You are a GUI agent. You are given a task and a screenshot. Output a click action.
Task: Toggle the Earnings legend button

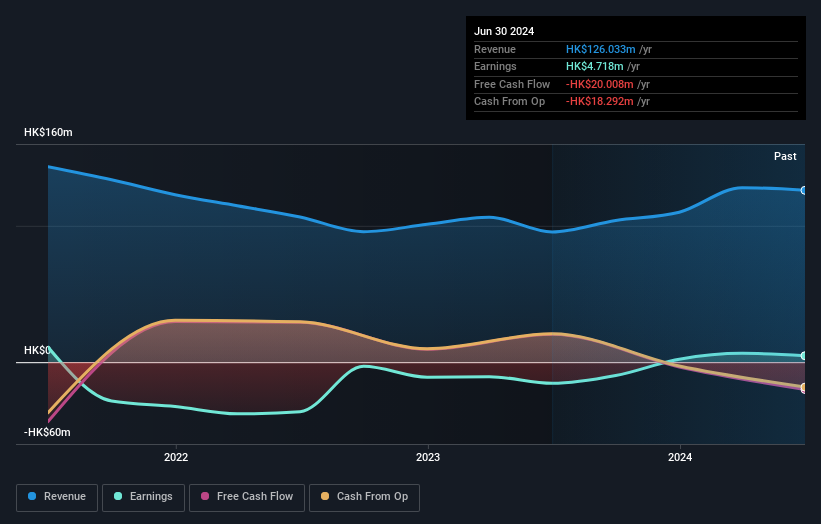[x=143, y=497]
